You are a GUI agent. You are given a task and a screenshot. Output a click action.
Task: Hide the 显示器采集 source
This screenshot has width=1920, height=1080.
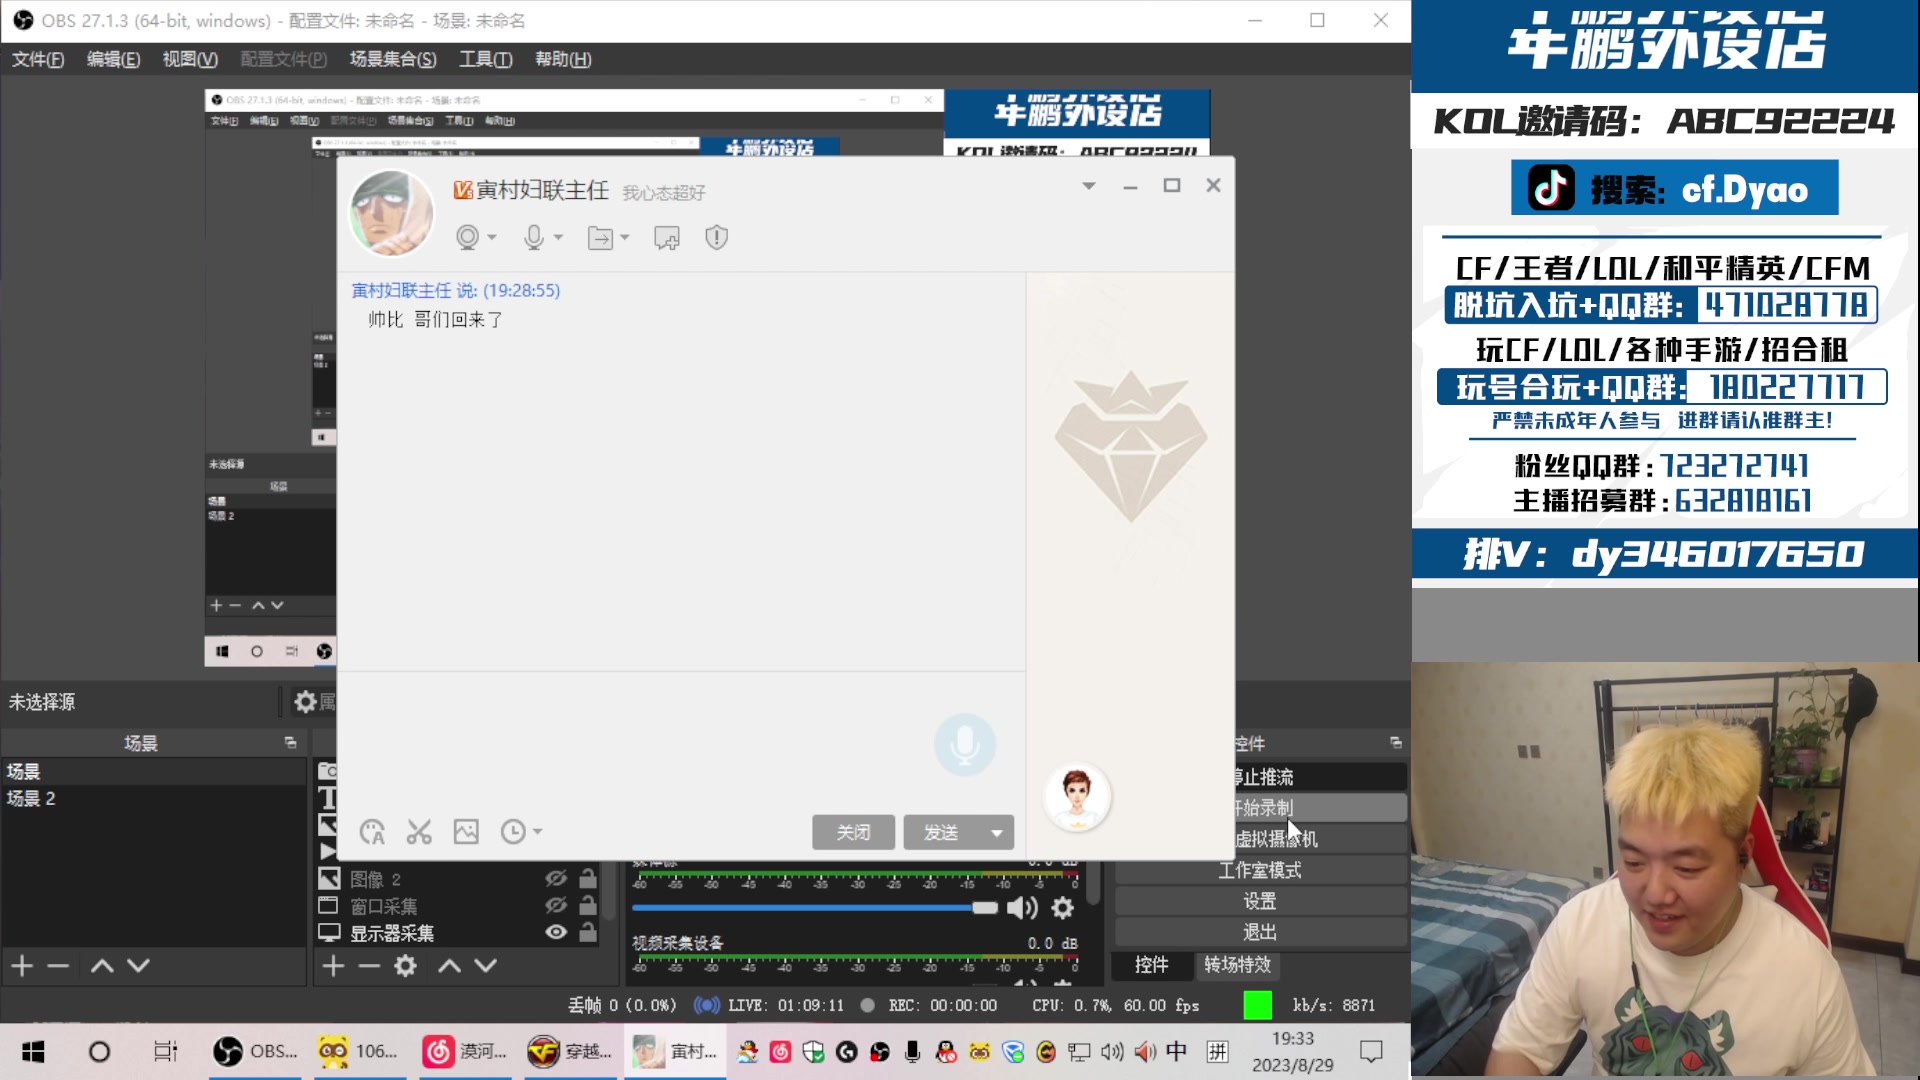(556, 933)
